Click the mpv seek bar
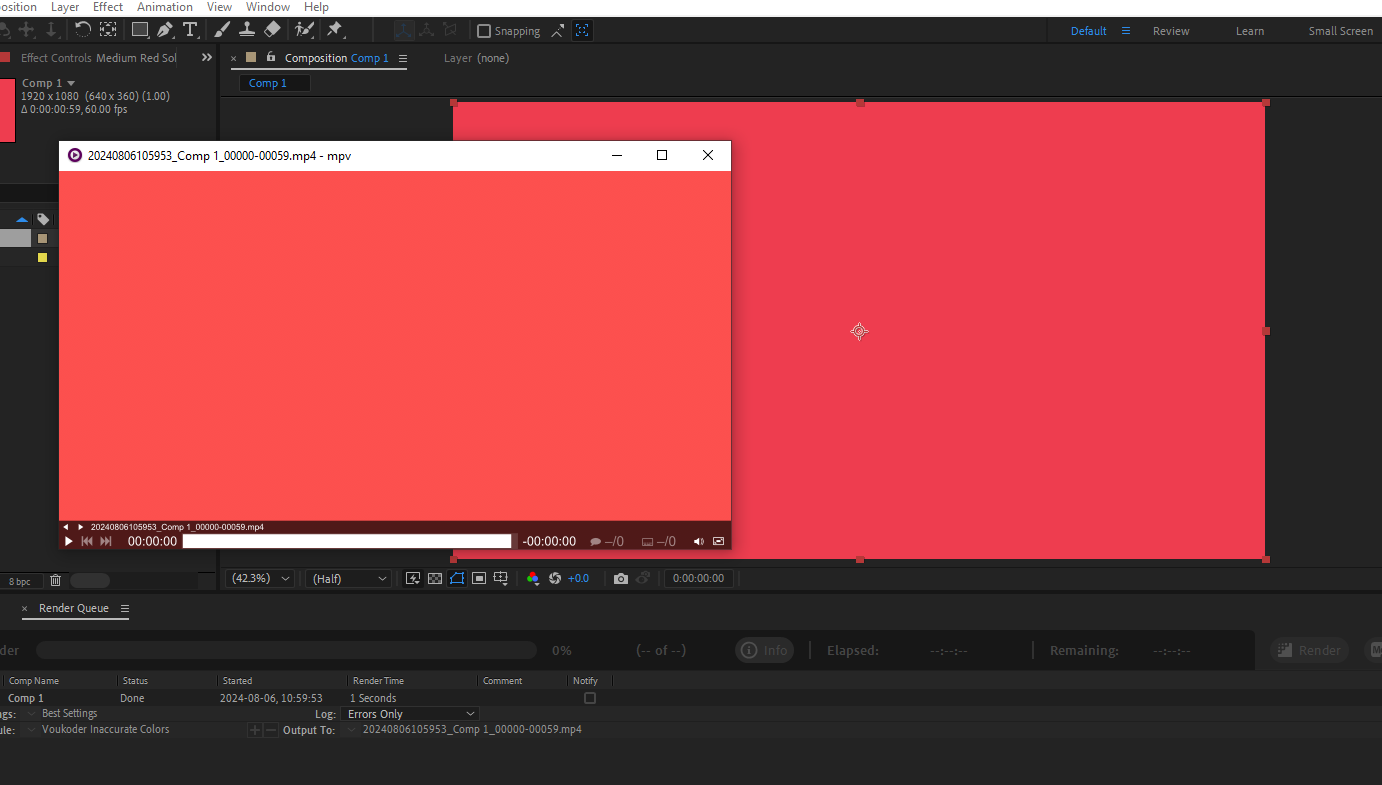1382x785 pixels. pyautogui.click(x=347, y=541)
